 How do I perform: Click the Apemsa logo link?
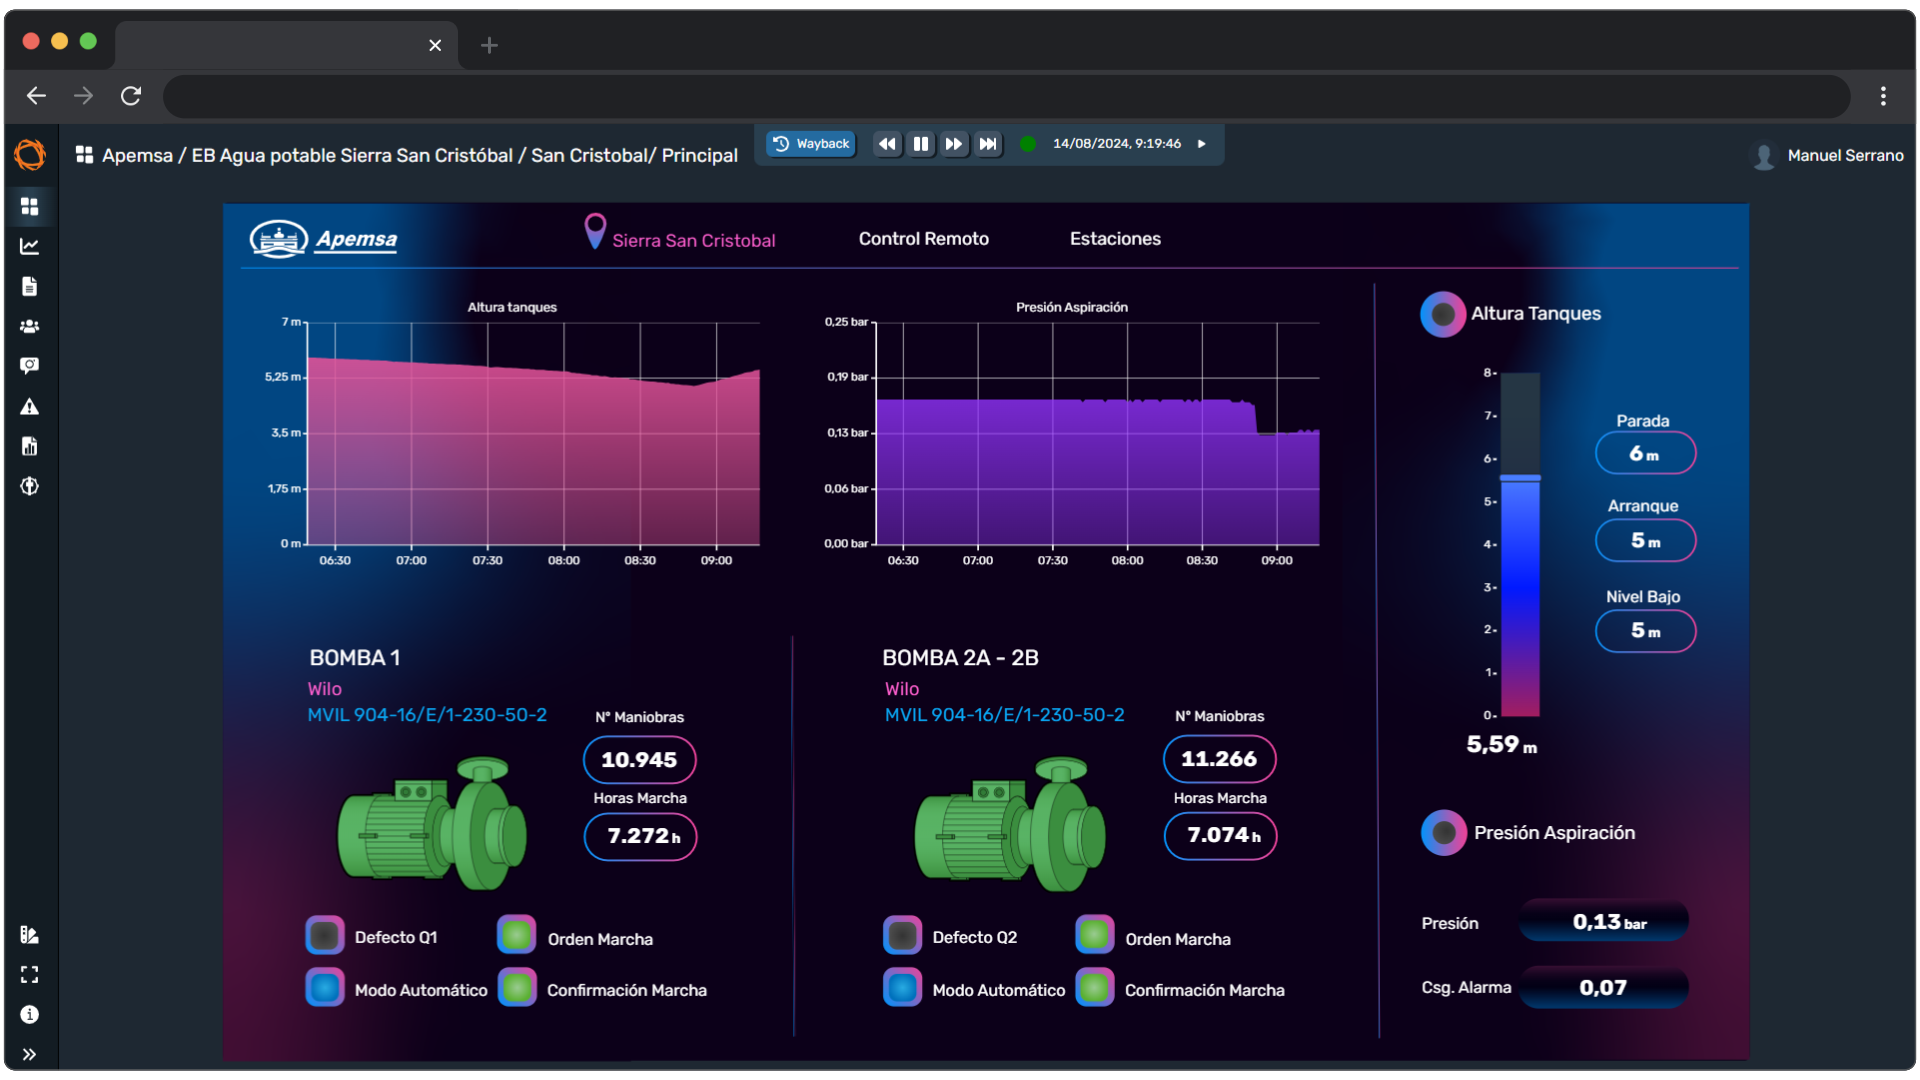[324, 239]
